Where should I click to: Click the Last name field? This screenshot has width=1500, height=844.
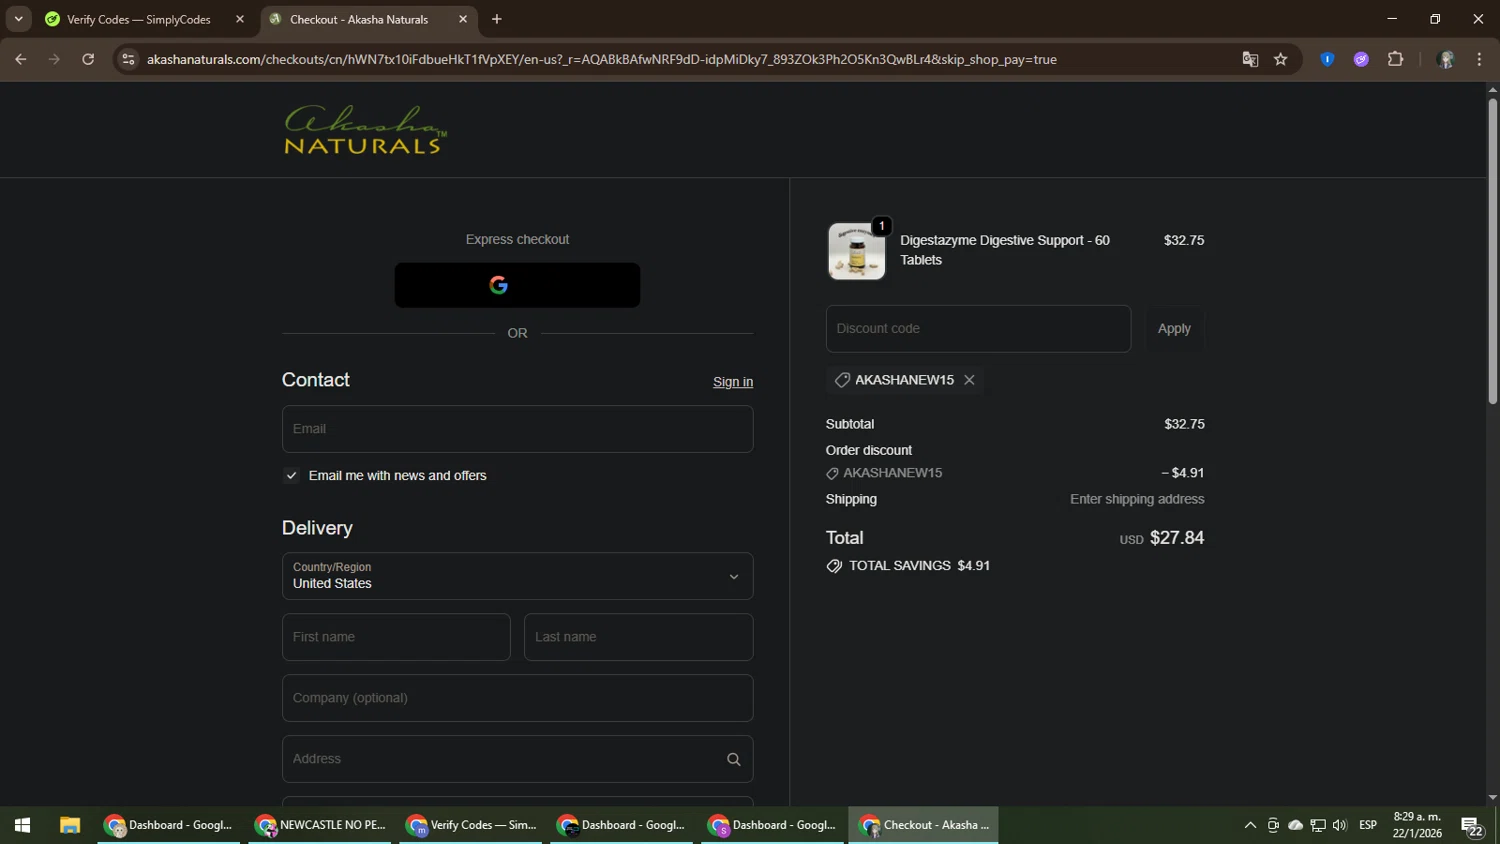click(638, 637)
